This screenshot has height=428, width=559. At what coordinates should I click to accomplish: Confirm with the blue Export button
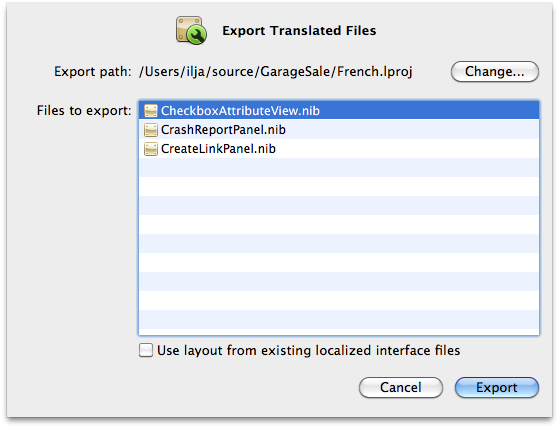point(497,387)
